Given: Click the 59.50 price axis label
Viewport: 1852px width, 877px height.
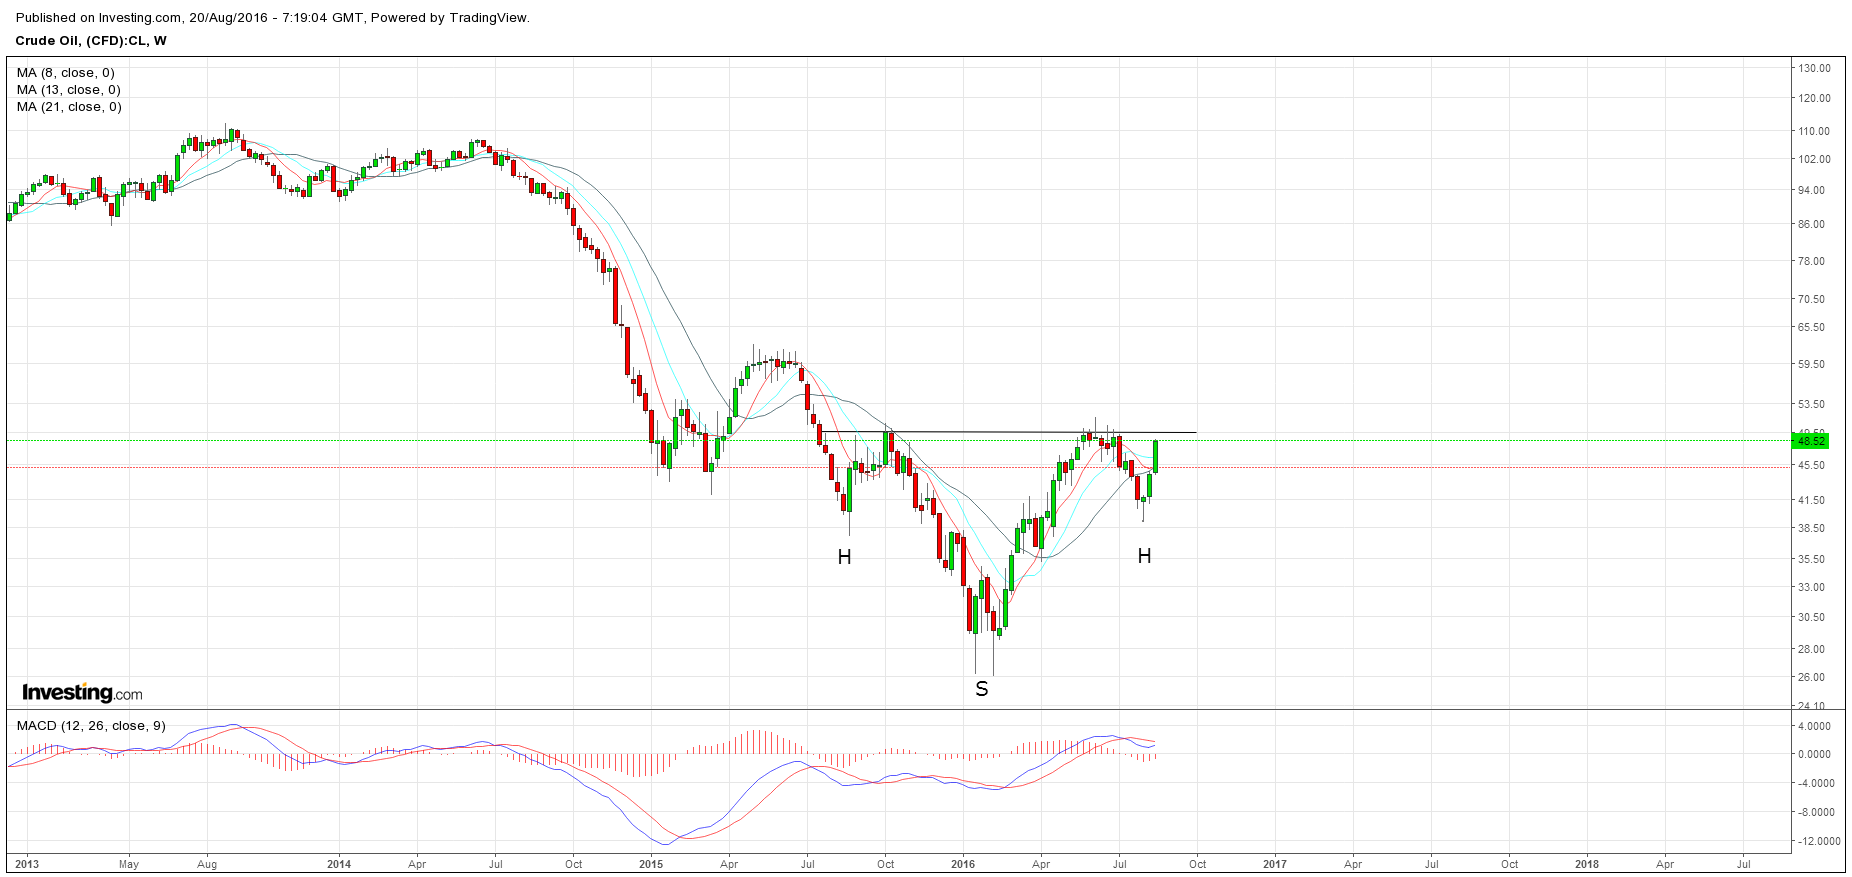Looking at the screenshot, I should pos(1811,365).
